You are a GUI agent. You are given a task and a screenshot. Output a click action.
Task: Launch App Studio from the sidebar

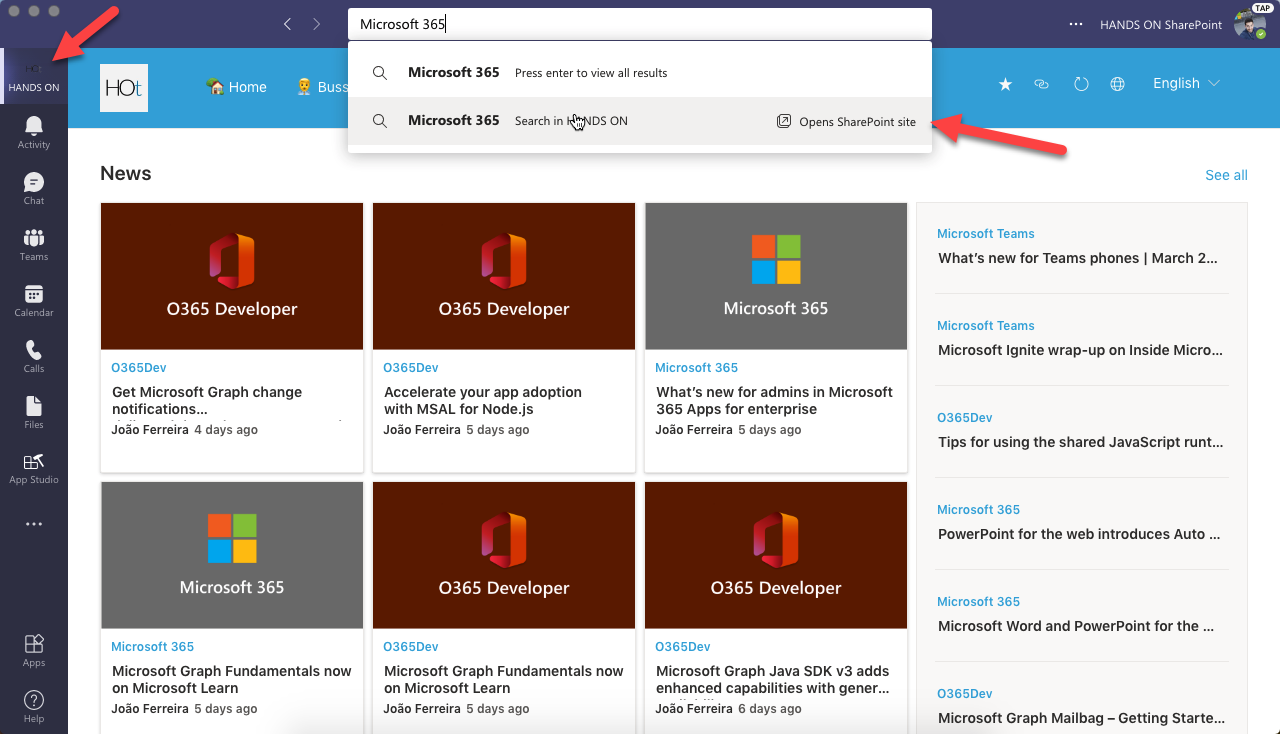pos(34,467)
